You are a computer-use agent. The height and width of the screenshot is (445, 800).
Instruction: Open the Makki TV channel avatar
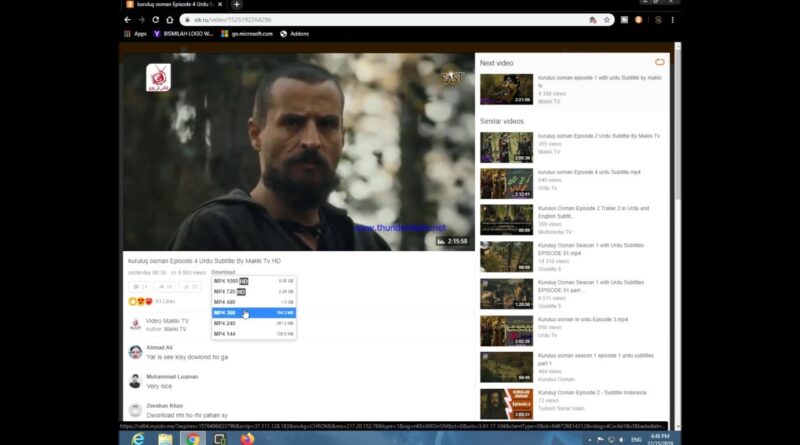135,325
